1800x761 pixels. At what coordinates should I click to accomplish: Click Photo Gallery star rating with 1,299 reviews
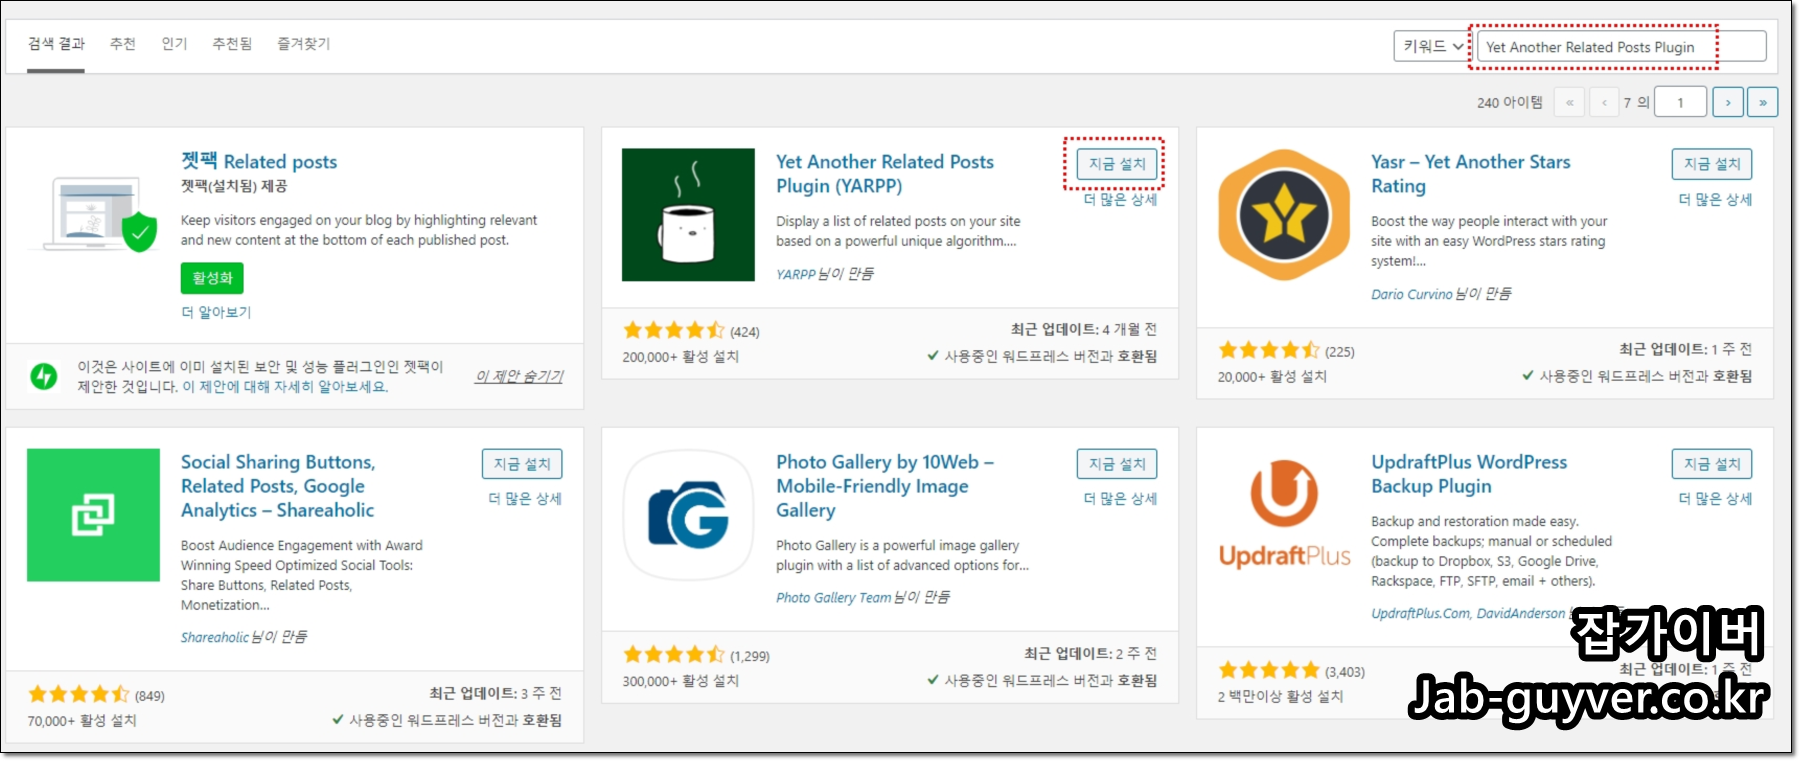click(x=674, y=654)
